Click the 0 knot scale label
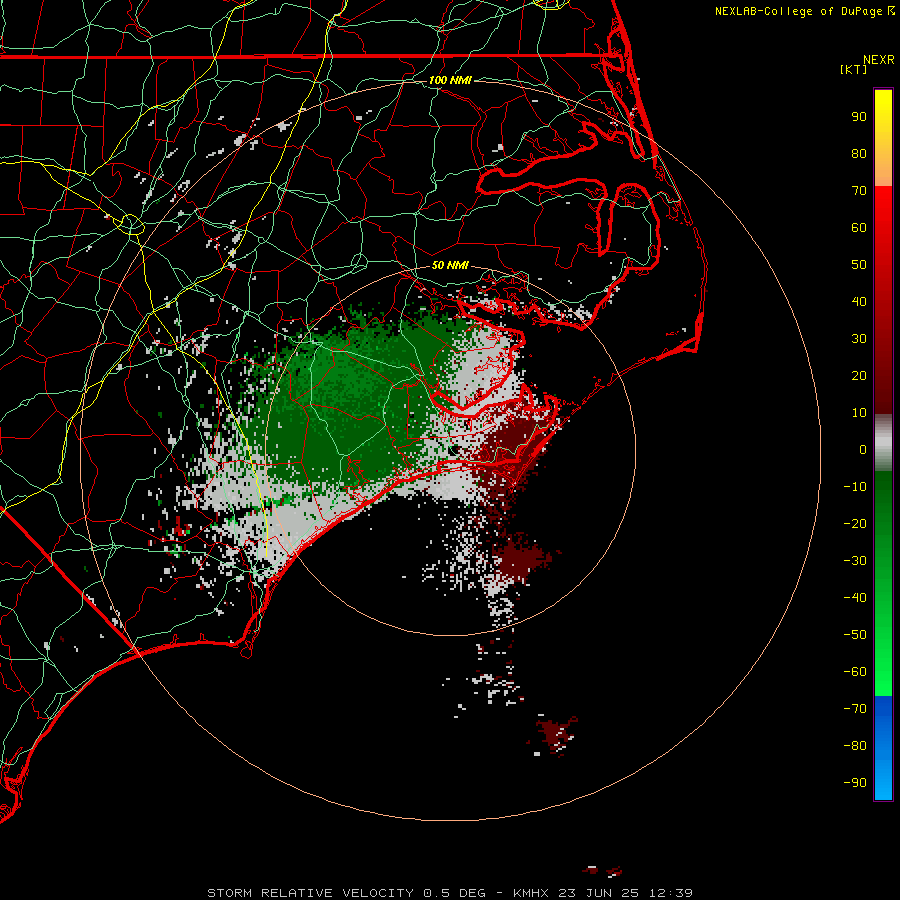 (x=863, y=450)
